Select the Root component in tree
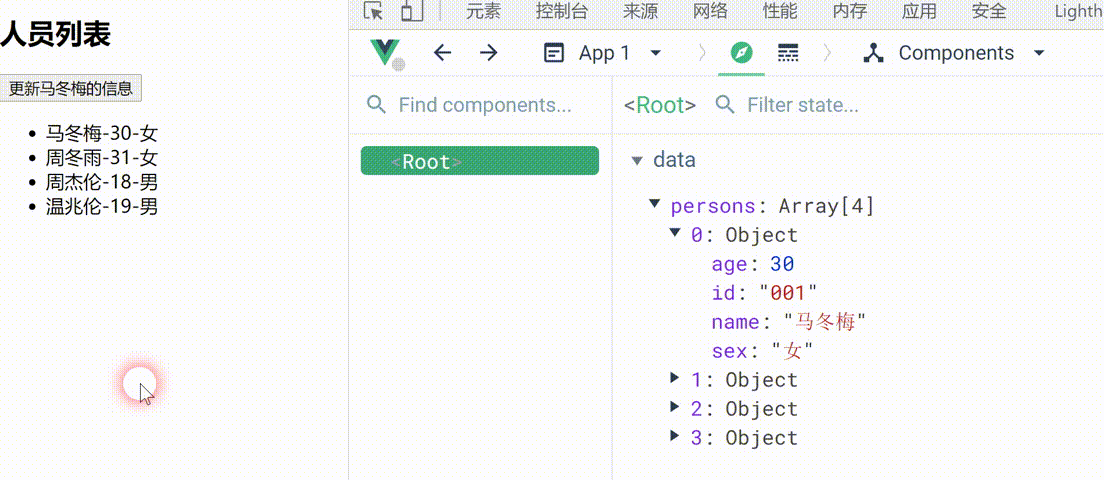This screenshot has height=480, width=1104. [479, 162]
